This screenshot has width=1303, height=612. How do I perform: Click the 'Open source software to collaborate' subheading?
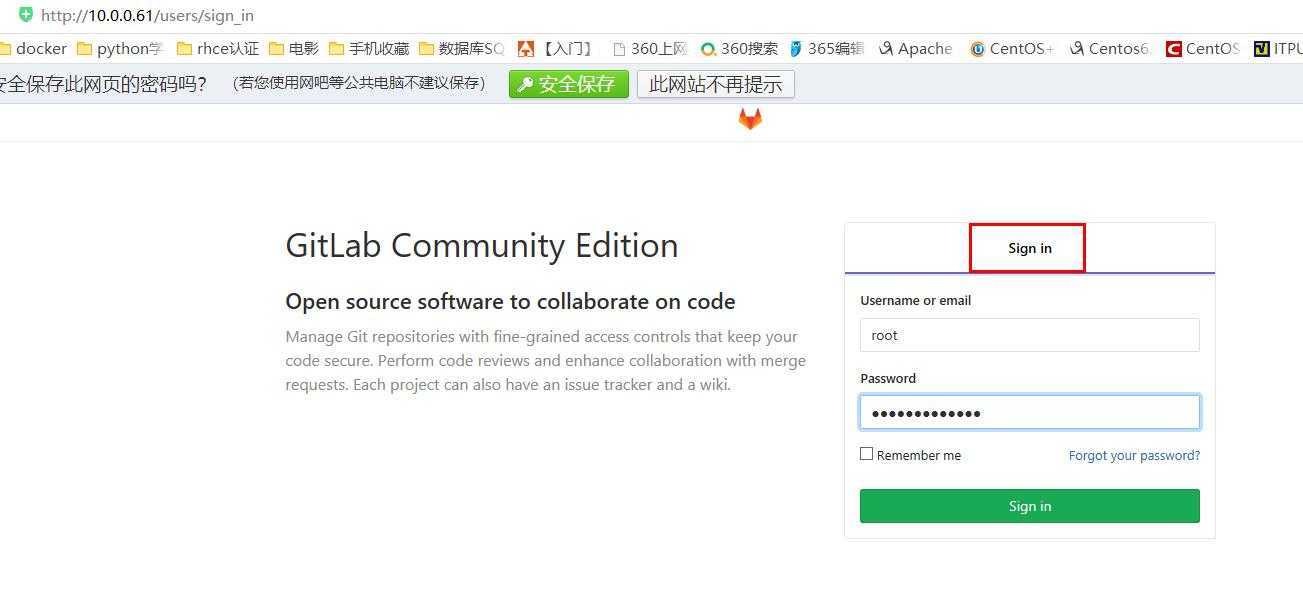510,301
